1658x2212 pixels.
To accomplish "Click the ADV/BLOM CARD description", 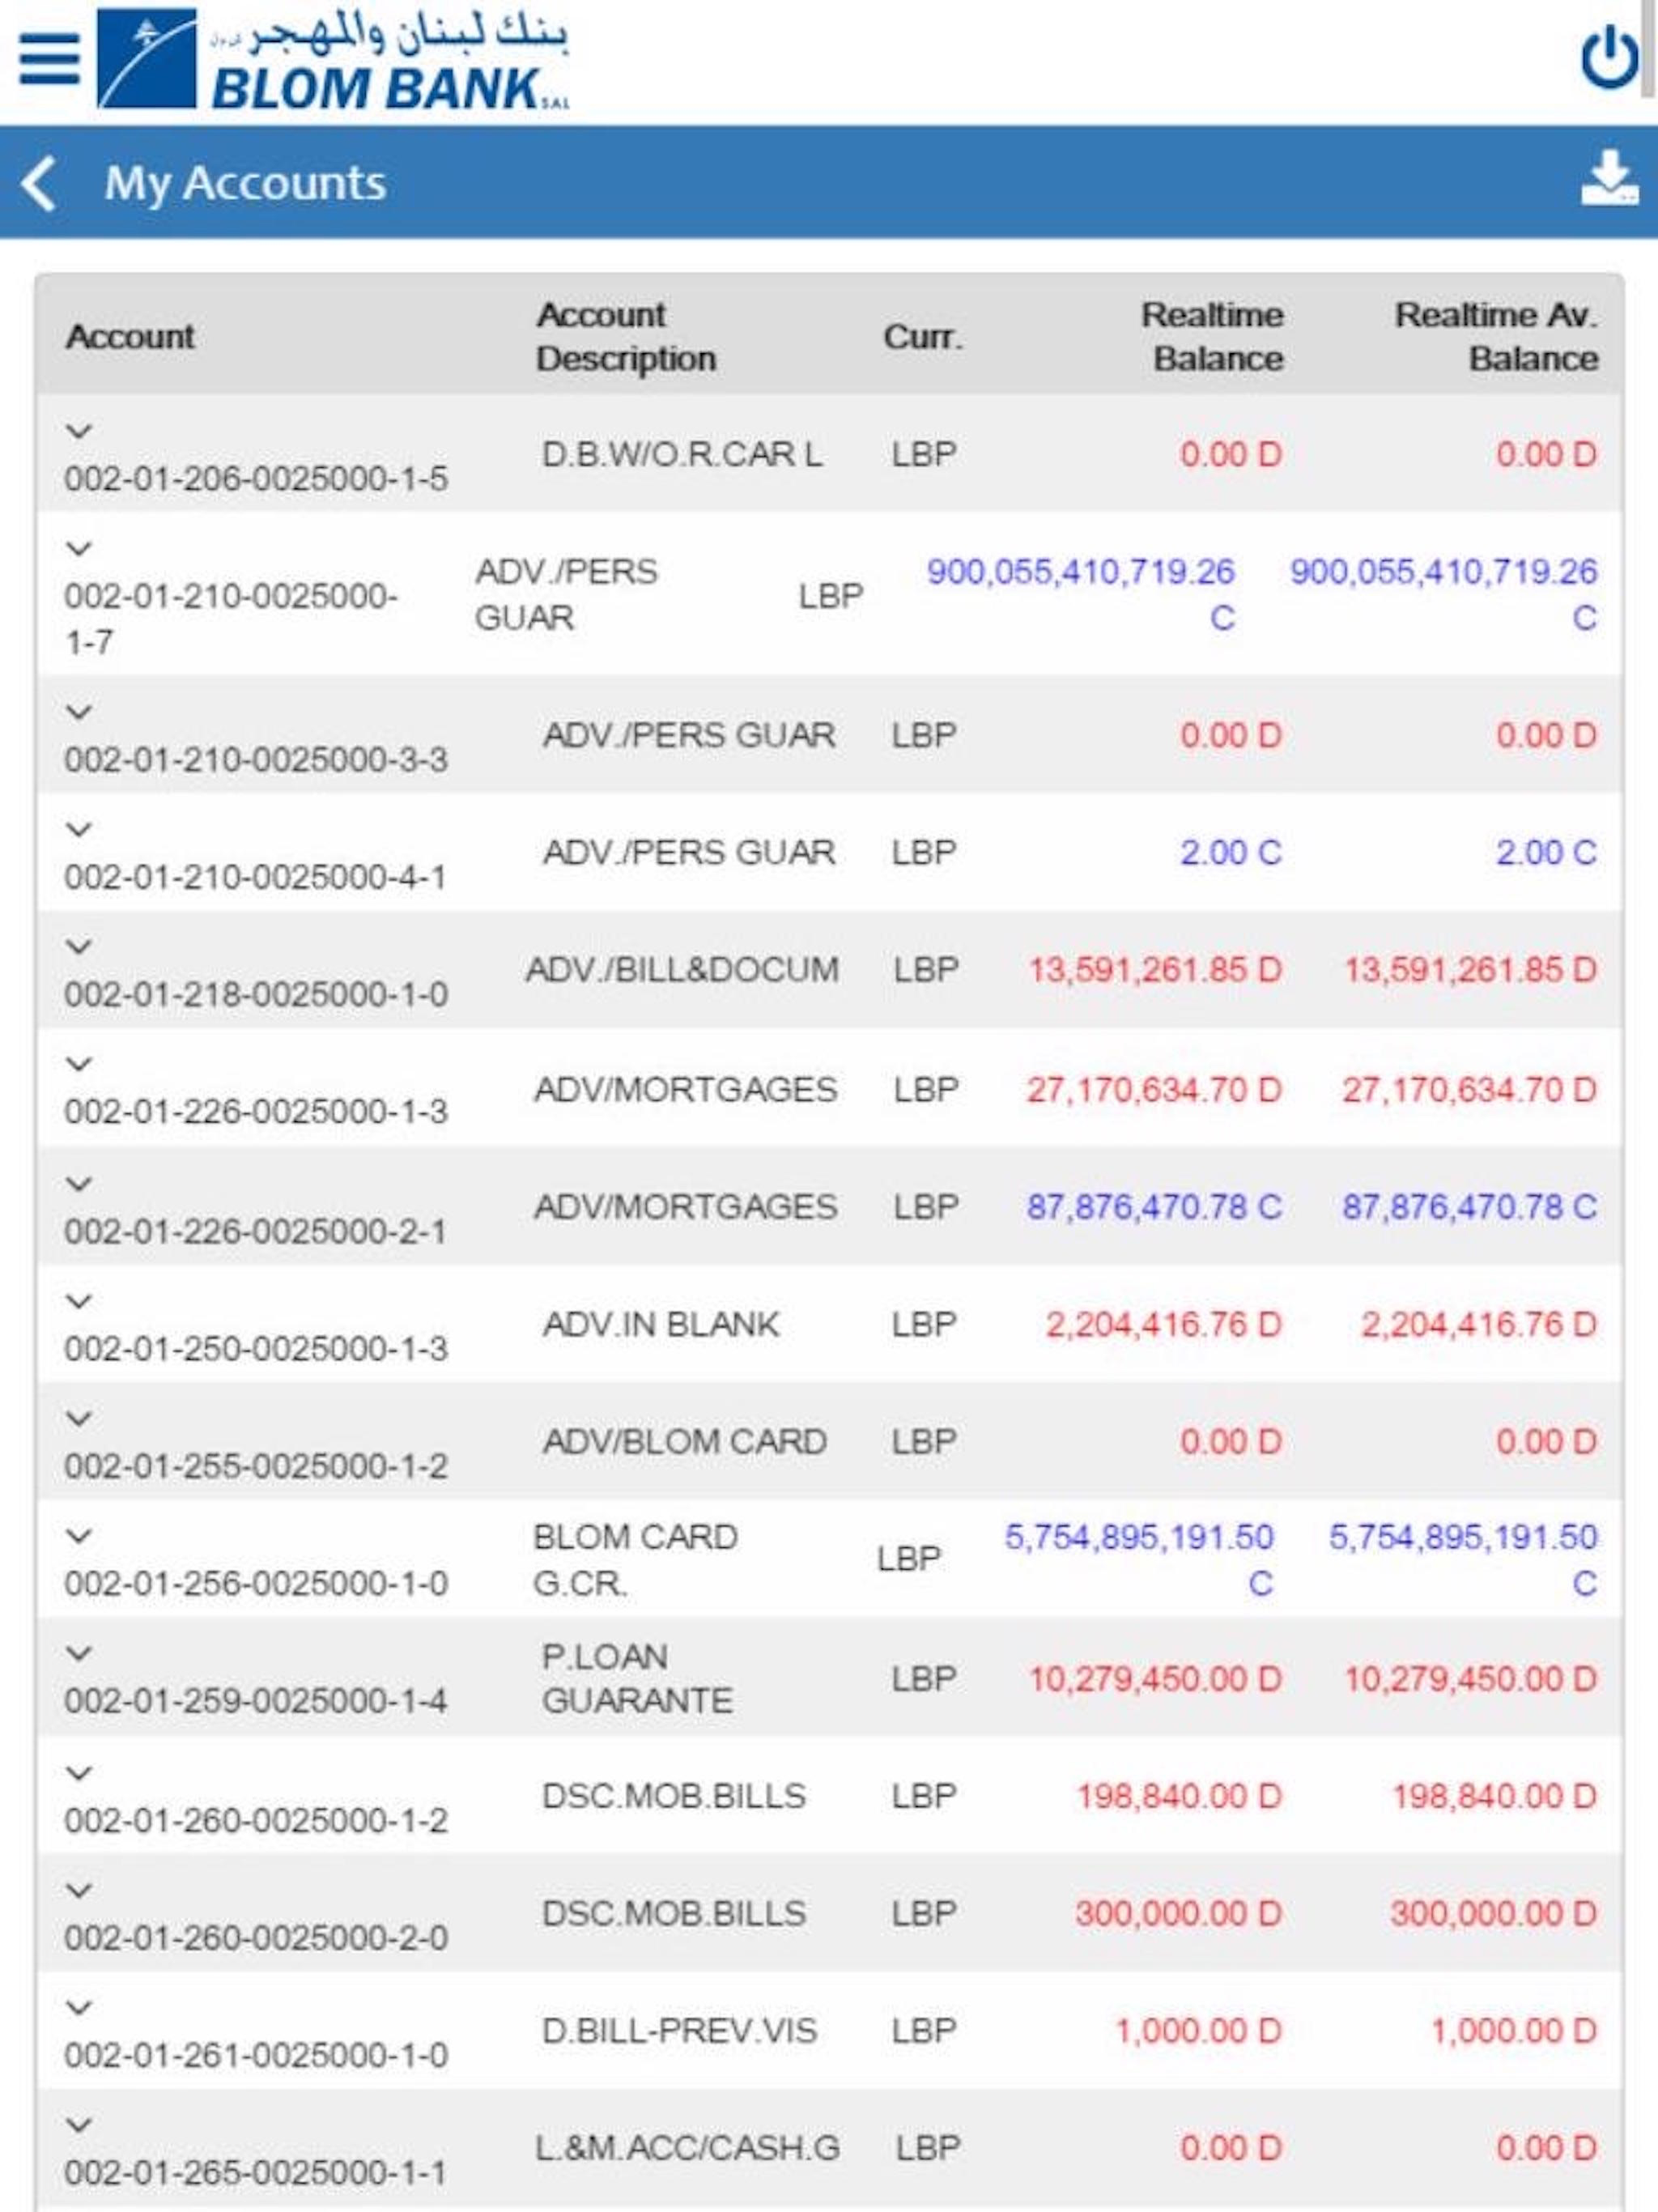I will tap(685, 1441).
